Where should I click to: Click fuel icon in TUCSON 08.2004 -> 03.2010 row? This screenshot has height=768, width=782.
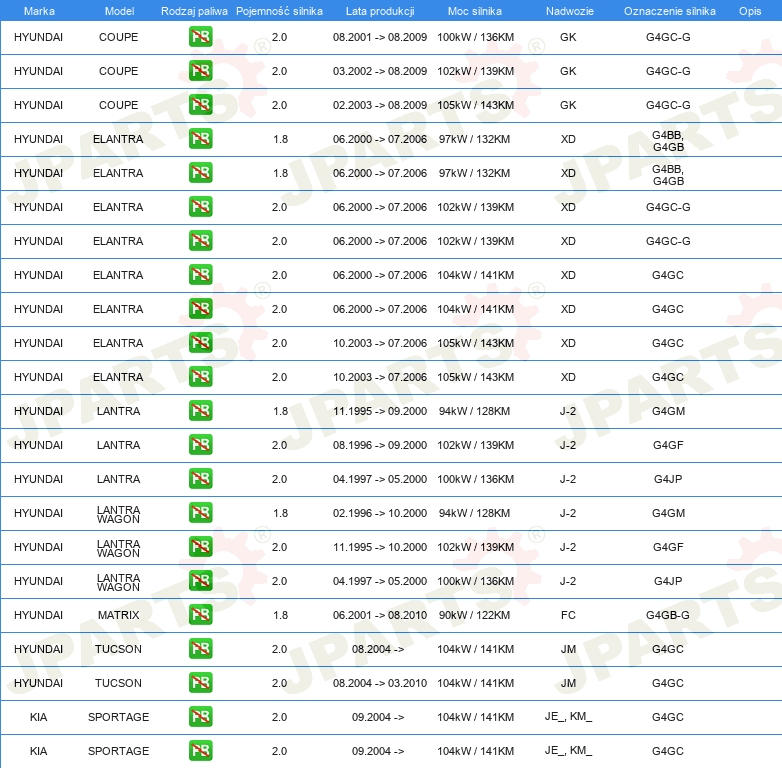pyautogui.click(x=200, y=683)
